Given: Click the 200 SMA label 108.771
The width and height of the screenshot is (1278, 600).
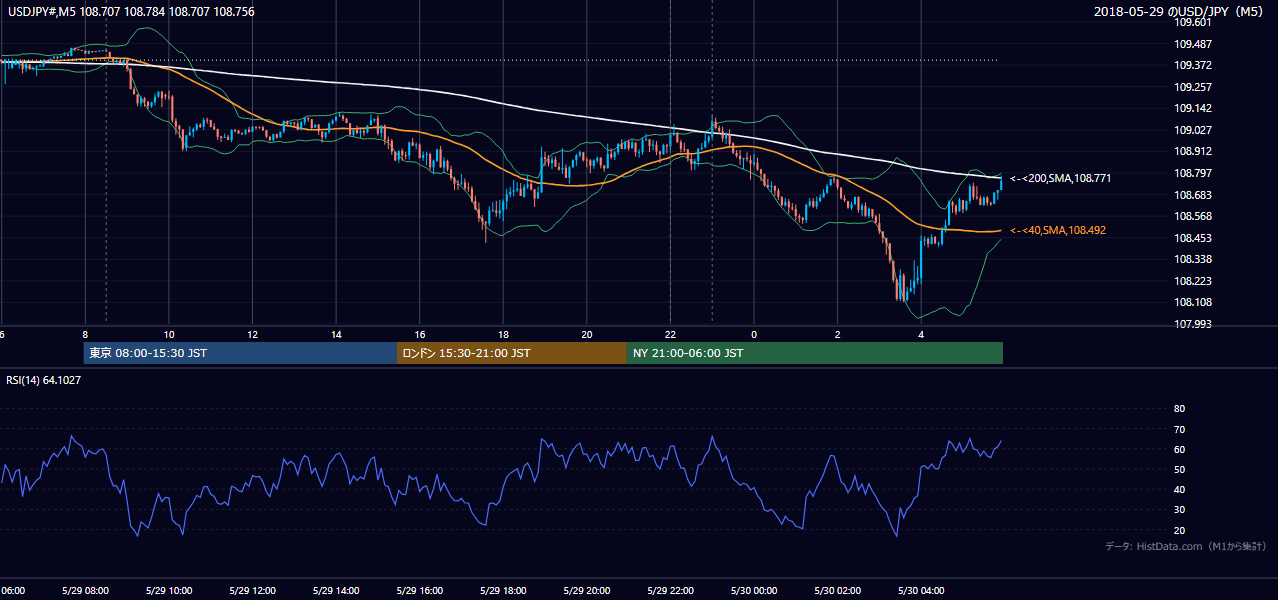Looking at the screenshot, I should click(x=1061, y=178).
